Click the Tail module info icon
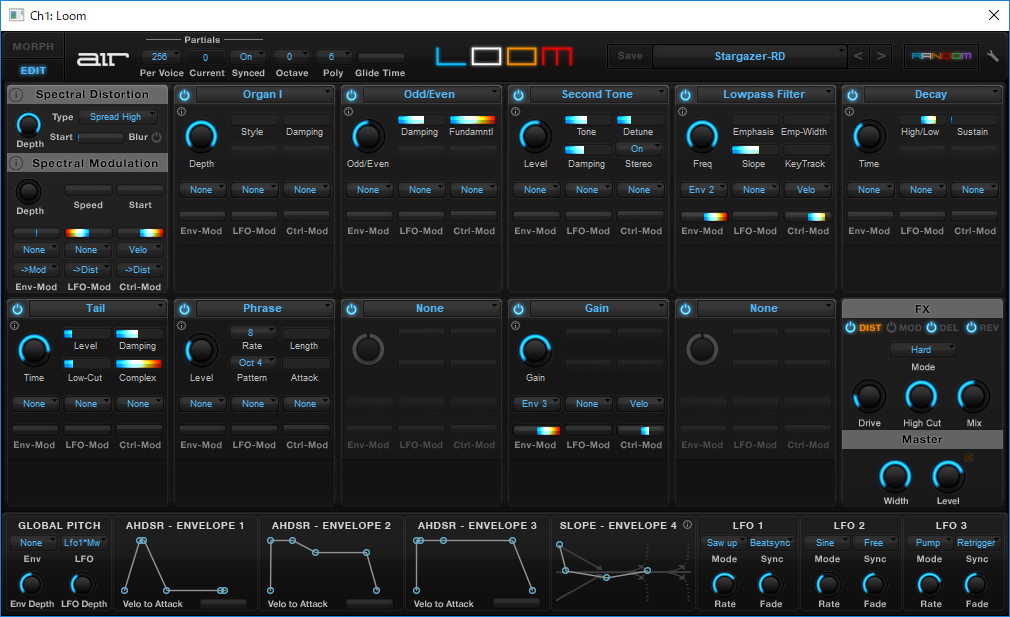 pos(14,326)
